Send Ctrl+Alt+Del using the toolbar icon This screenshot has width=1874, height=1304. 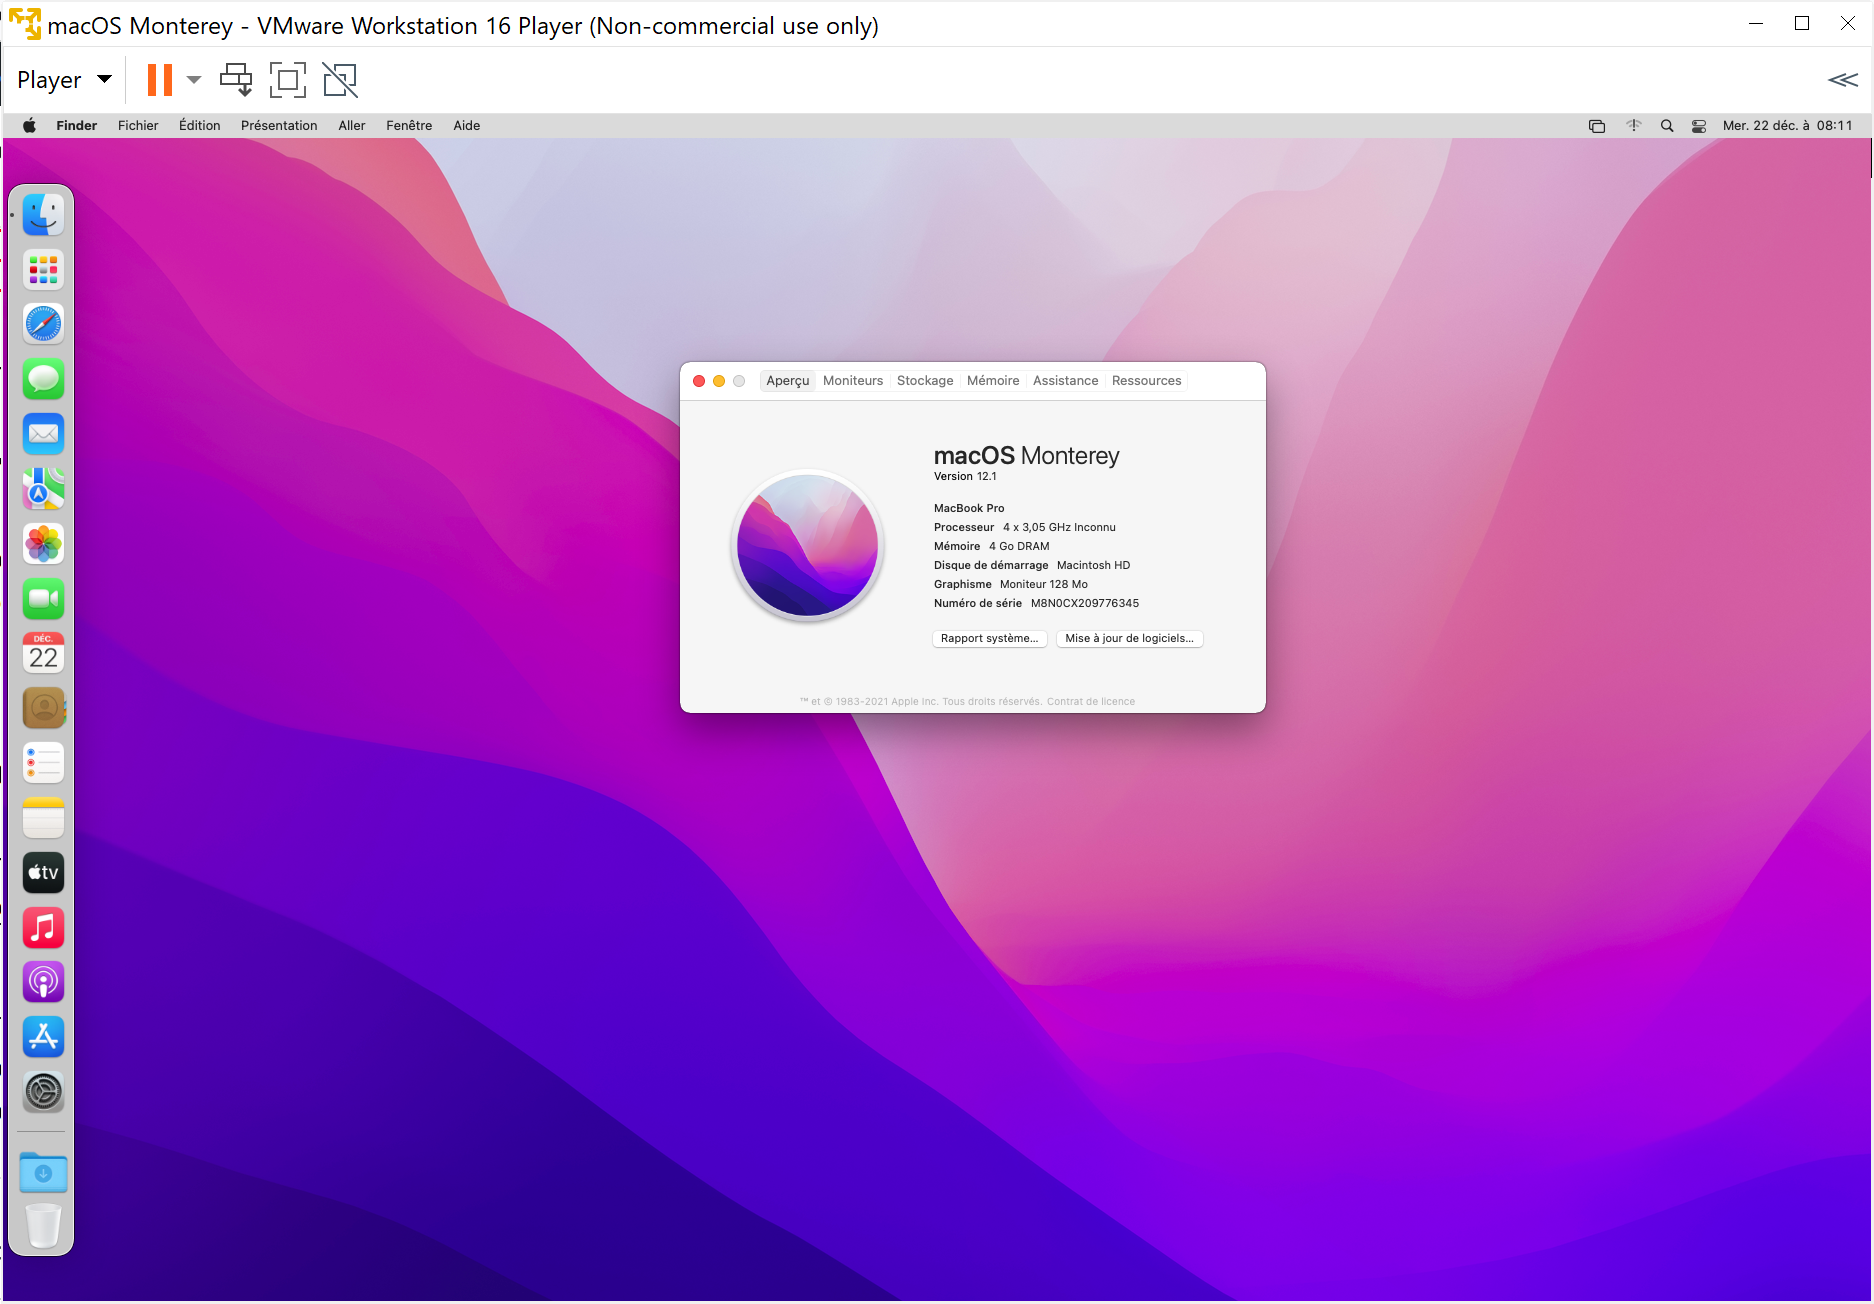pyautogui.click(x=236, y=79)
